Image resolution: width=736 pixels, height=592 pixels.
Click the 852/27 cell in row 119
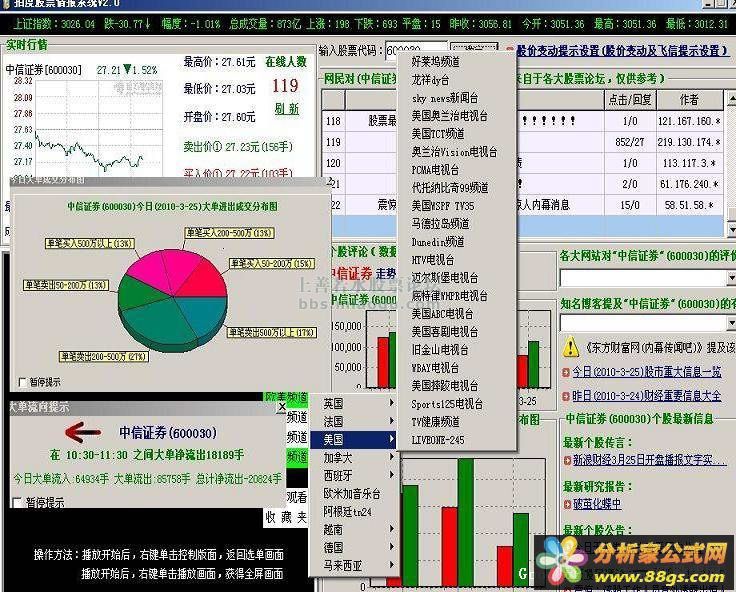click(630, 142)
